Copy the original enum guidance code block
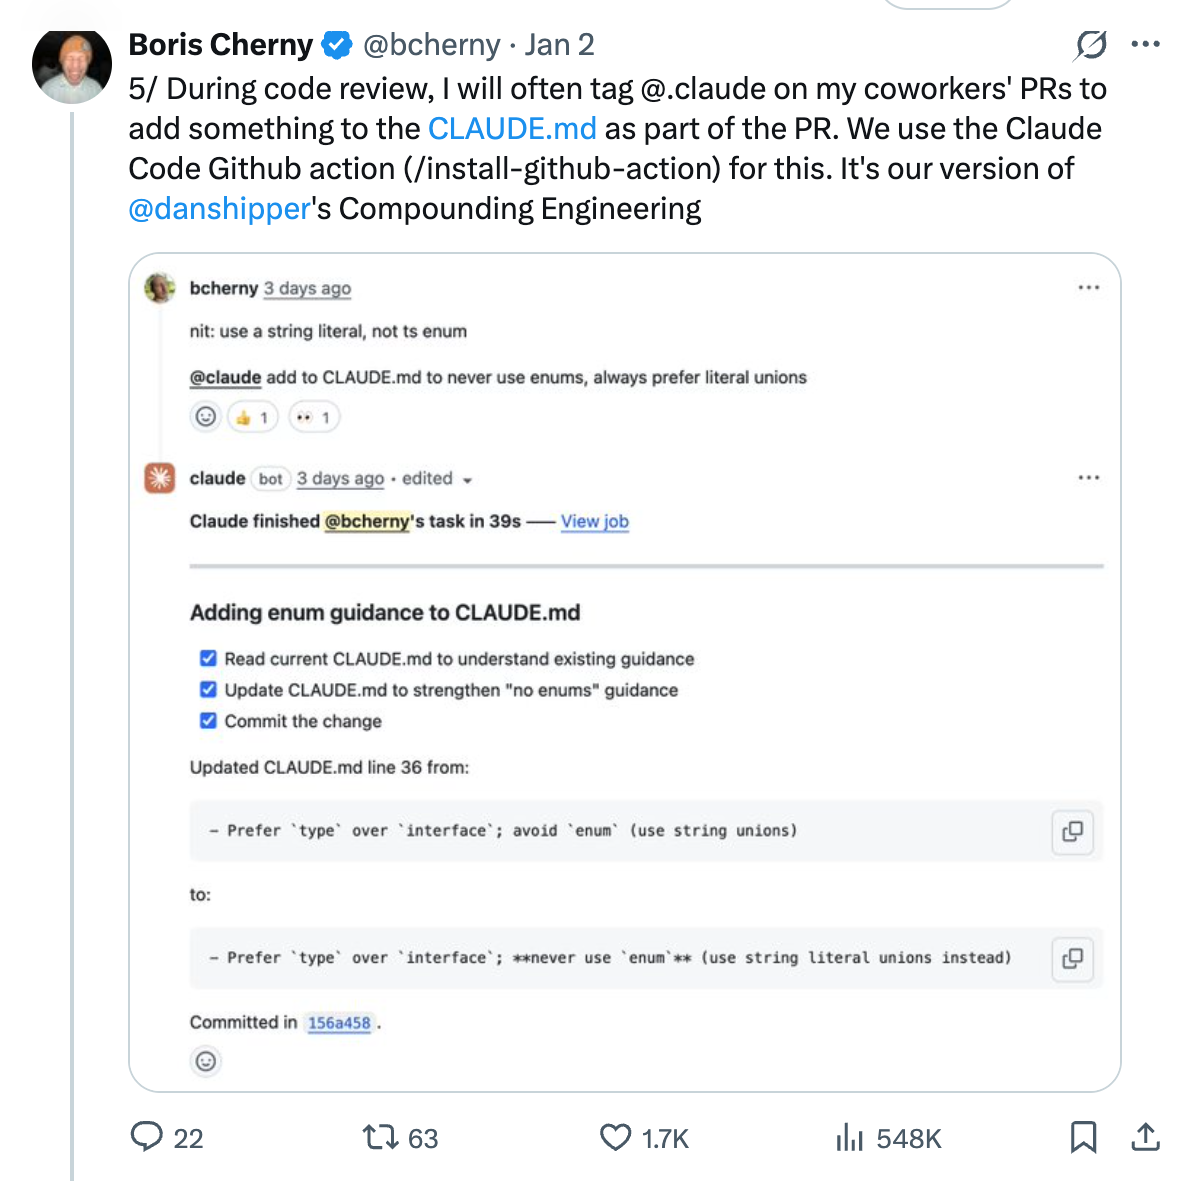The image size is (1196, 1181). point(1072,831)
